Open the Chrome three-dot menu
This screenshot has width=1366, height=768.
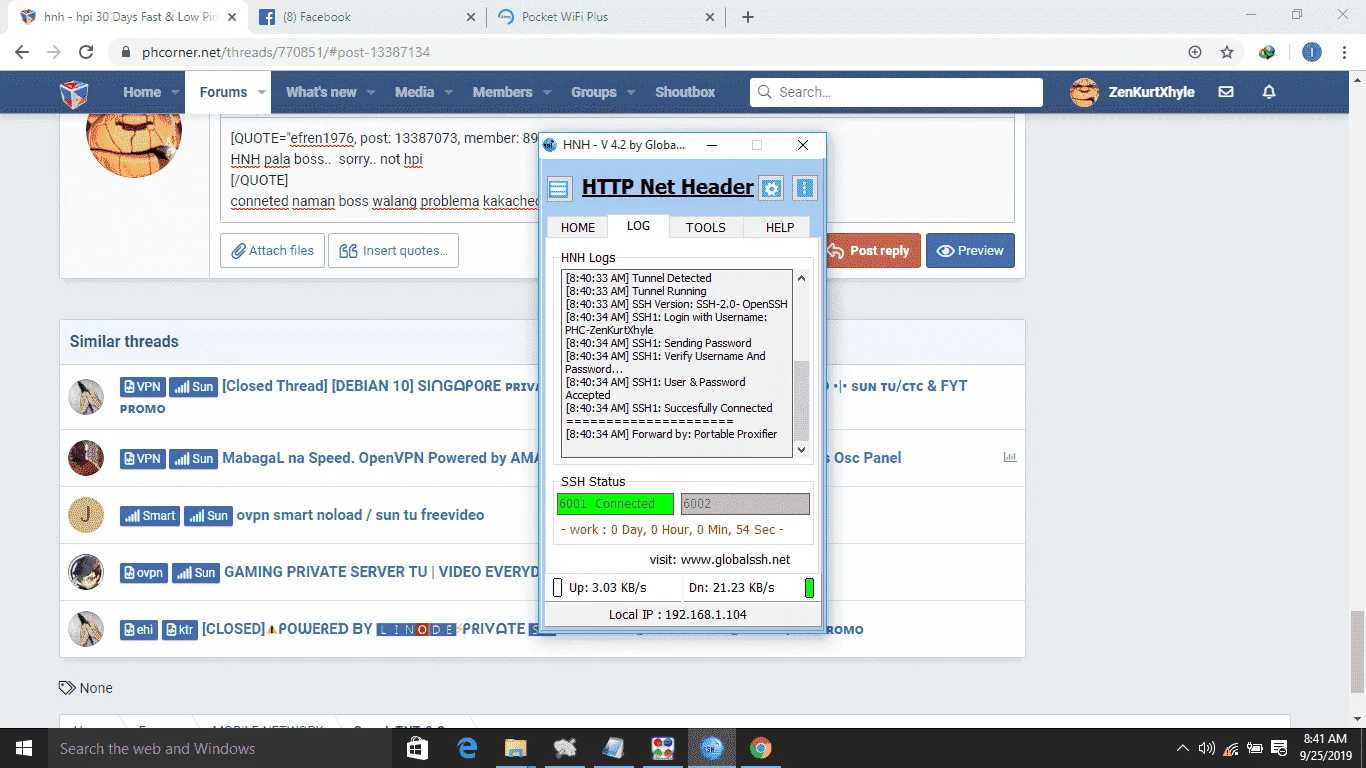[x=1343, y=52]
